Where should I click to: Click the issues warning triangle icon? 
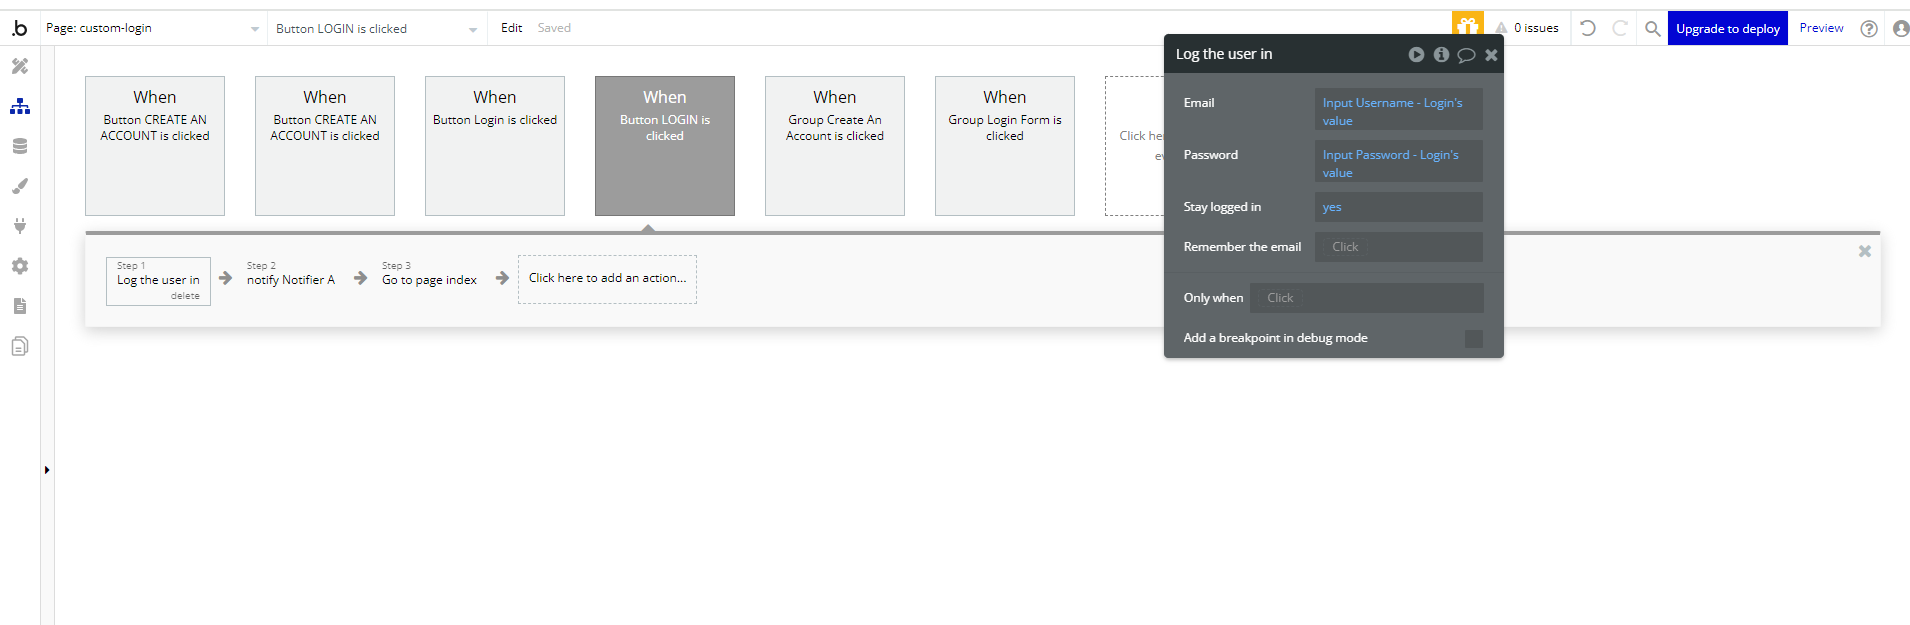pos(1501,28)
